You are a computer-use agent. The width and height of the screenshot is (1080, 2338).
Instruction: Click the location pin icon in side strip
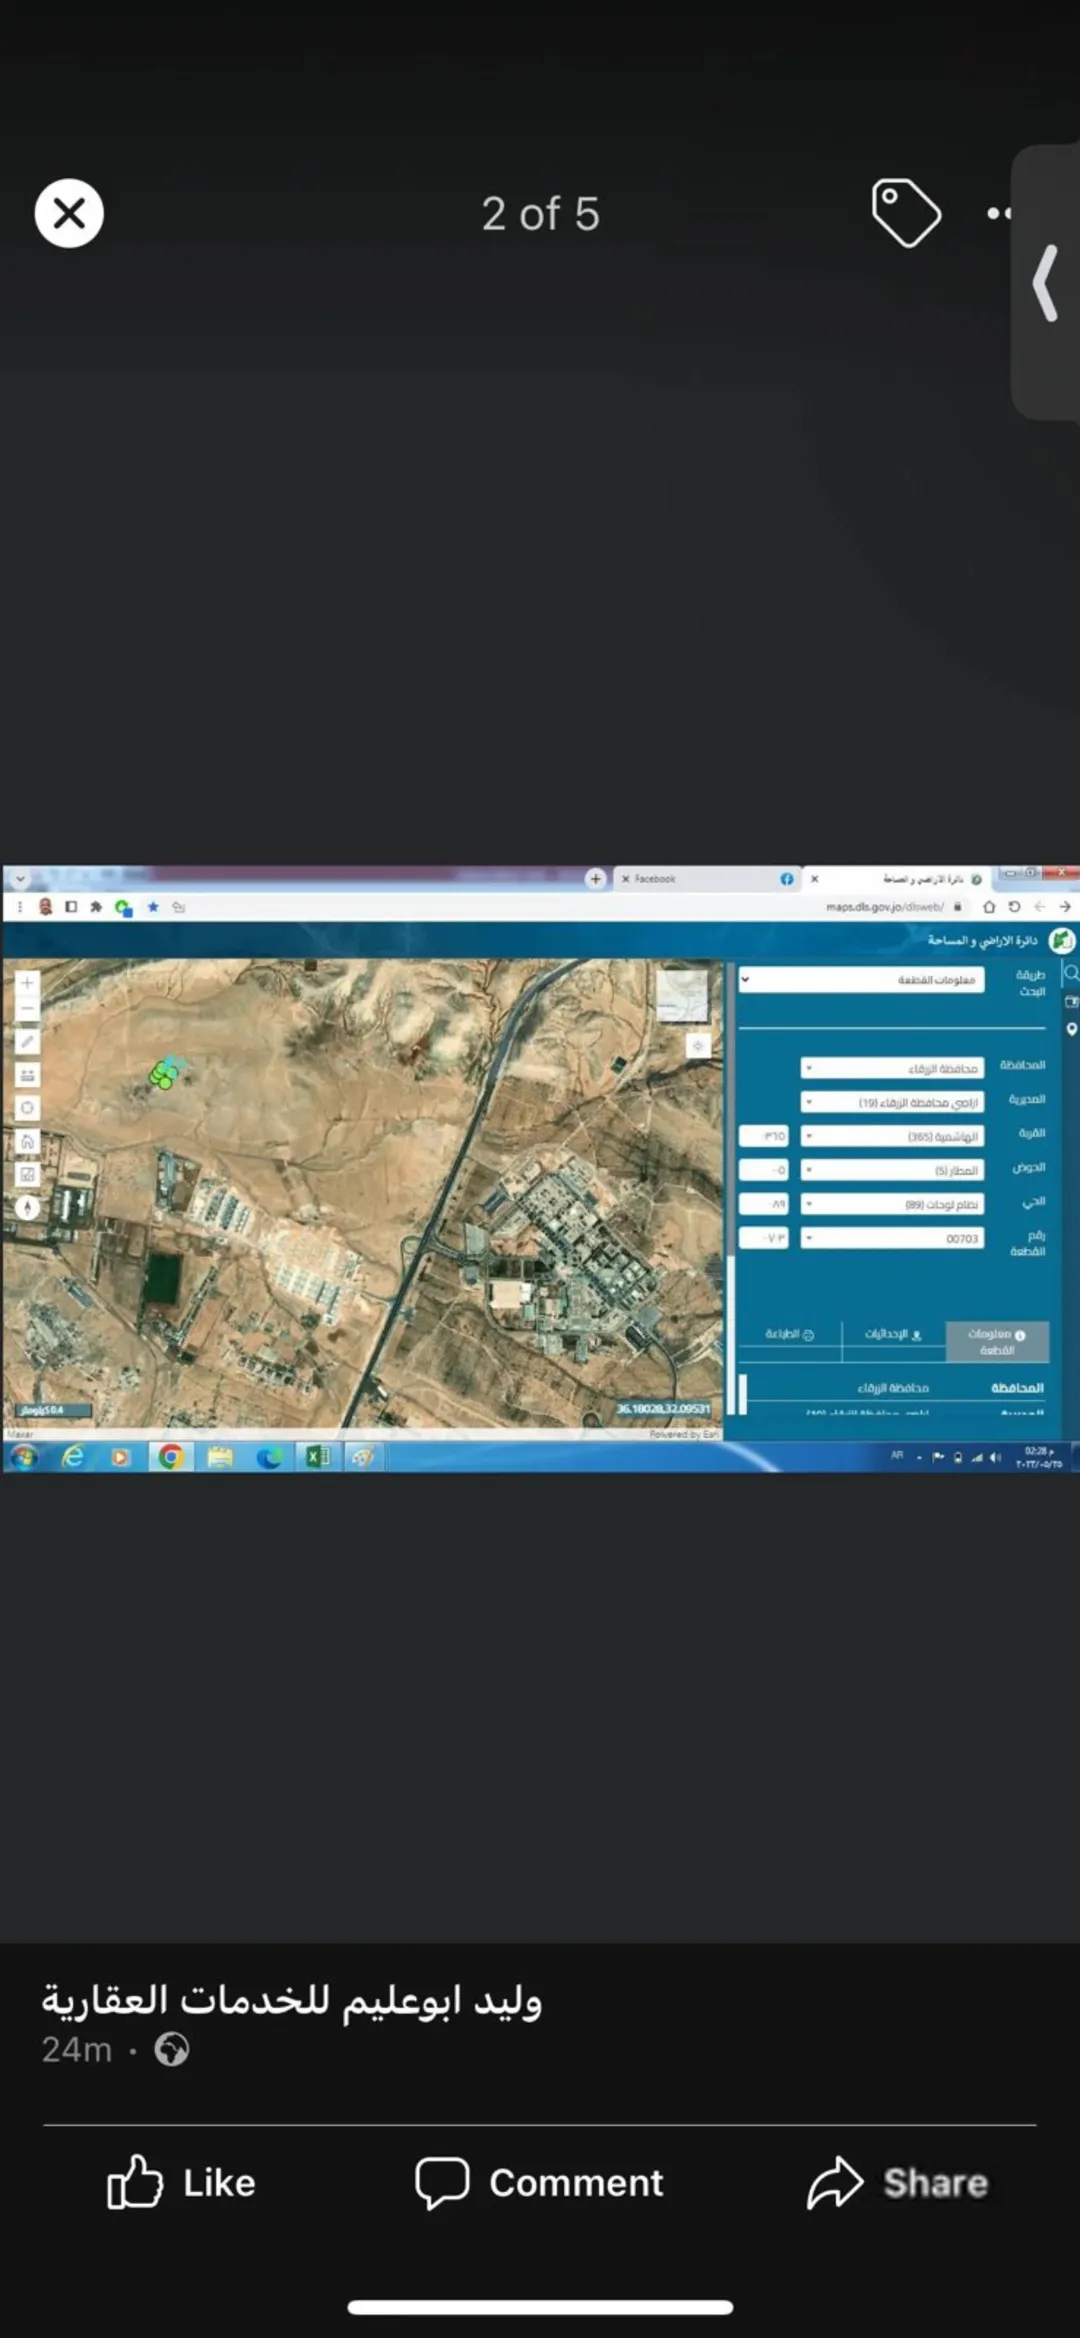point(1071,1029)
